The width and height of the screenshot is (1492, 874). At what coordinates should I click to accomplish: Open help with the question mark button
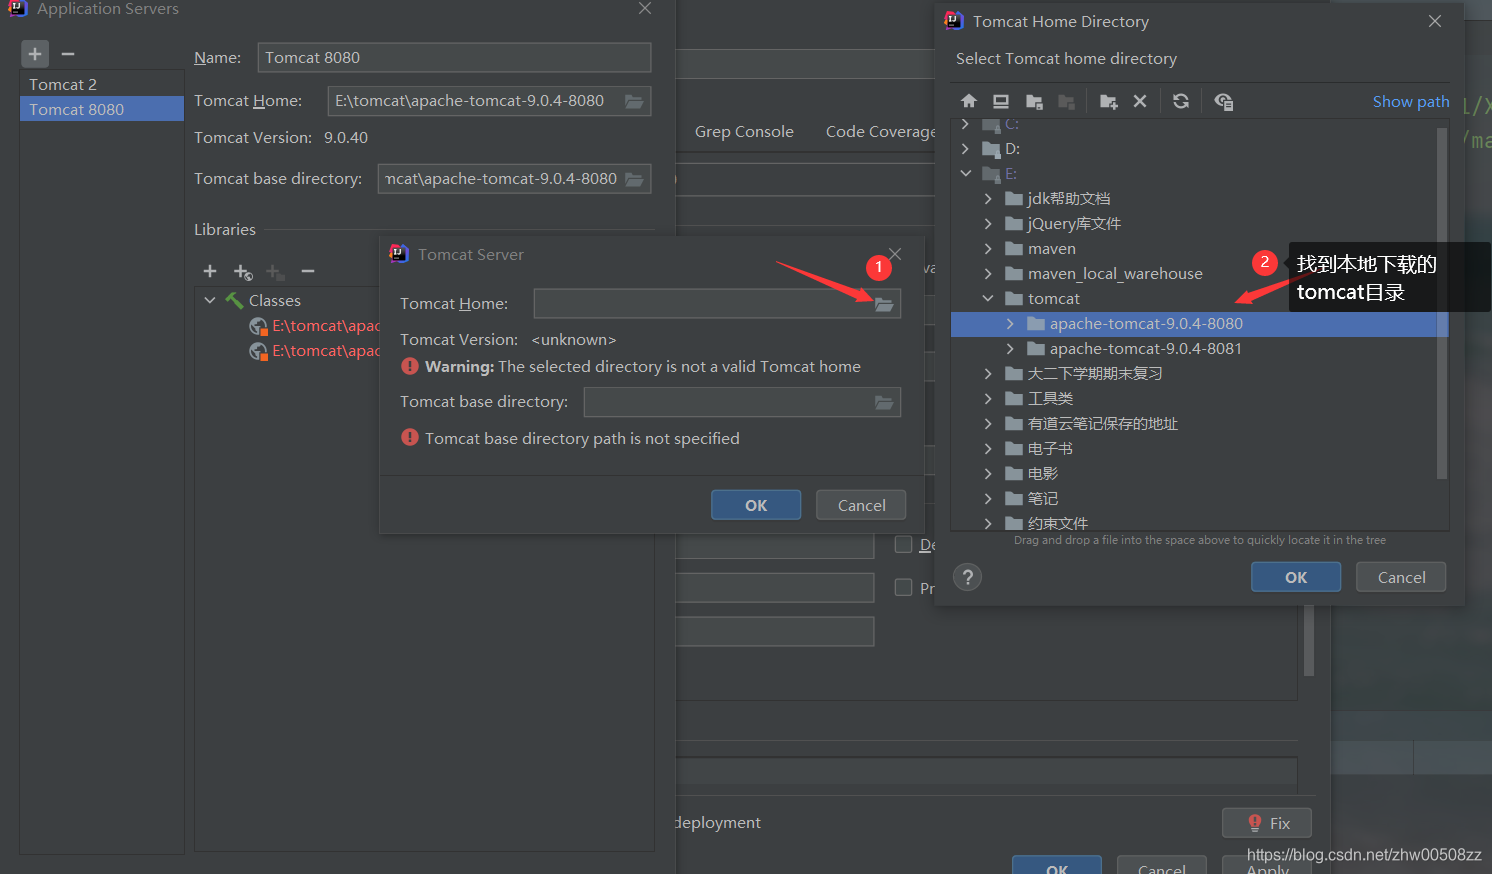click(967, 577)
